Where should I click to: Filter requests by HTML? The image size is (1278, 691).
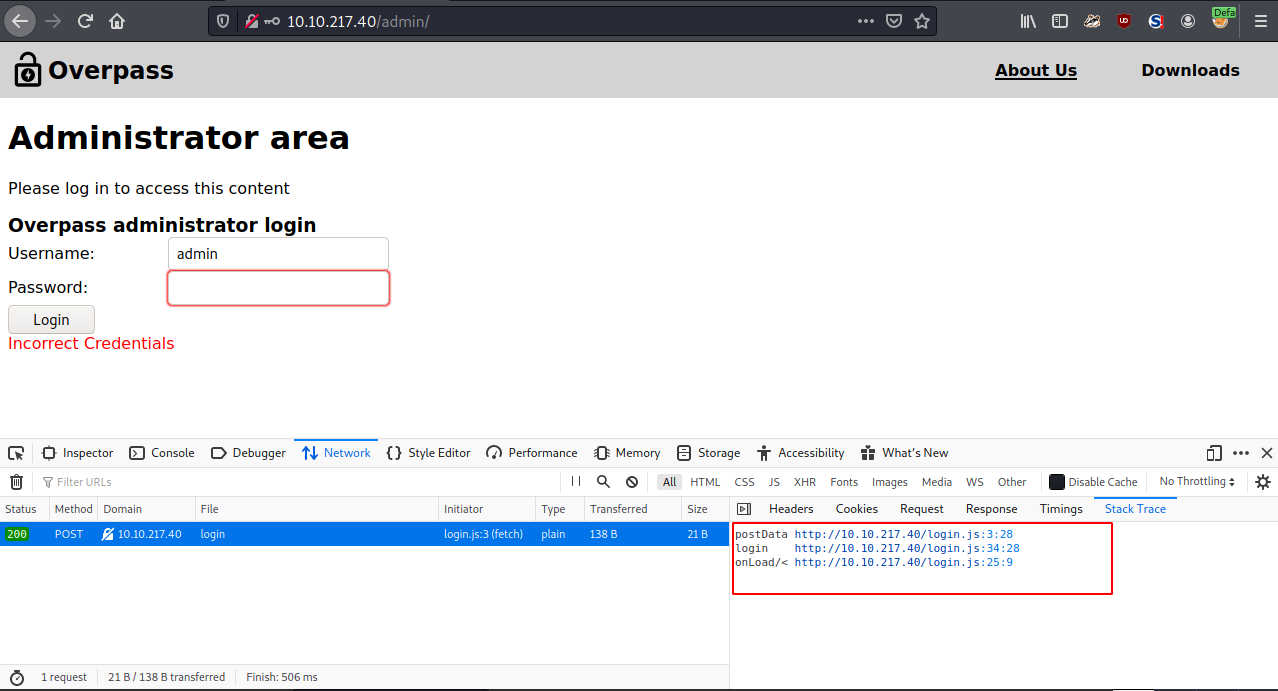click(705, 482)
